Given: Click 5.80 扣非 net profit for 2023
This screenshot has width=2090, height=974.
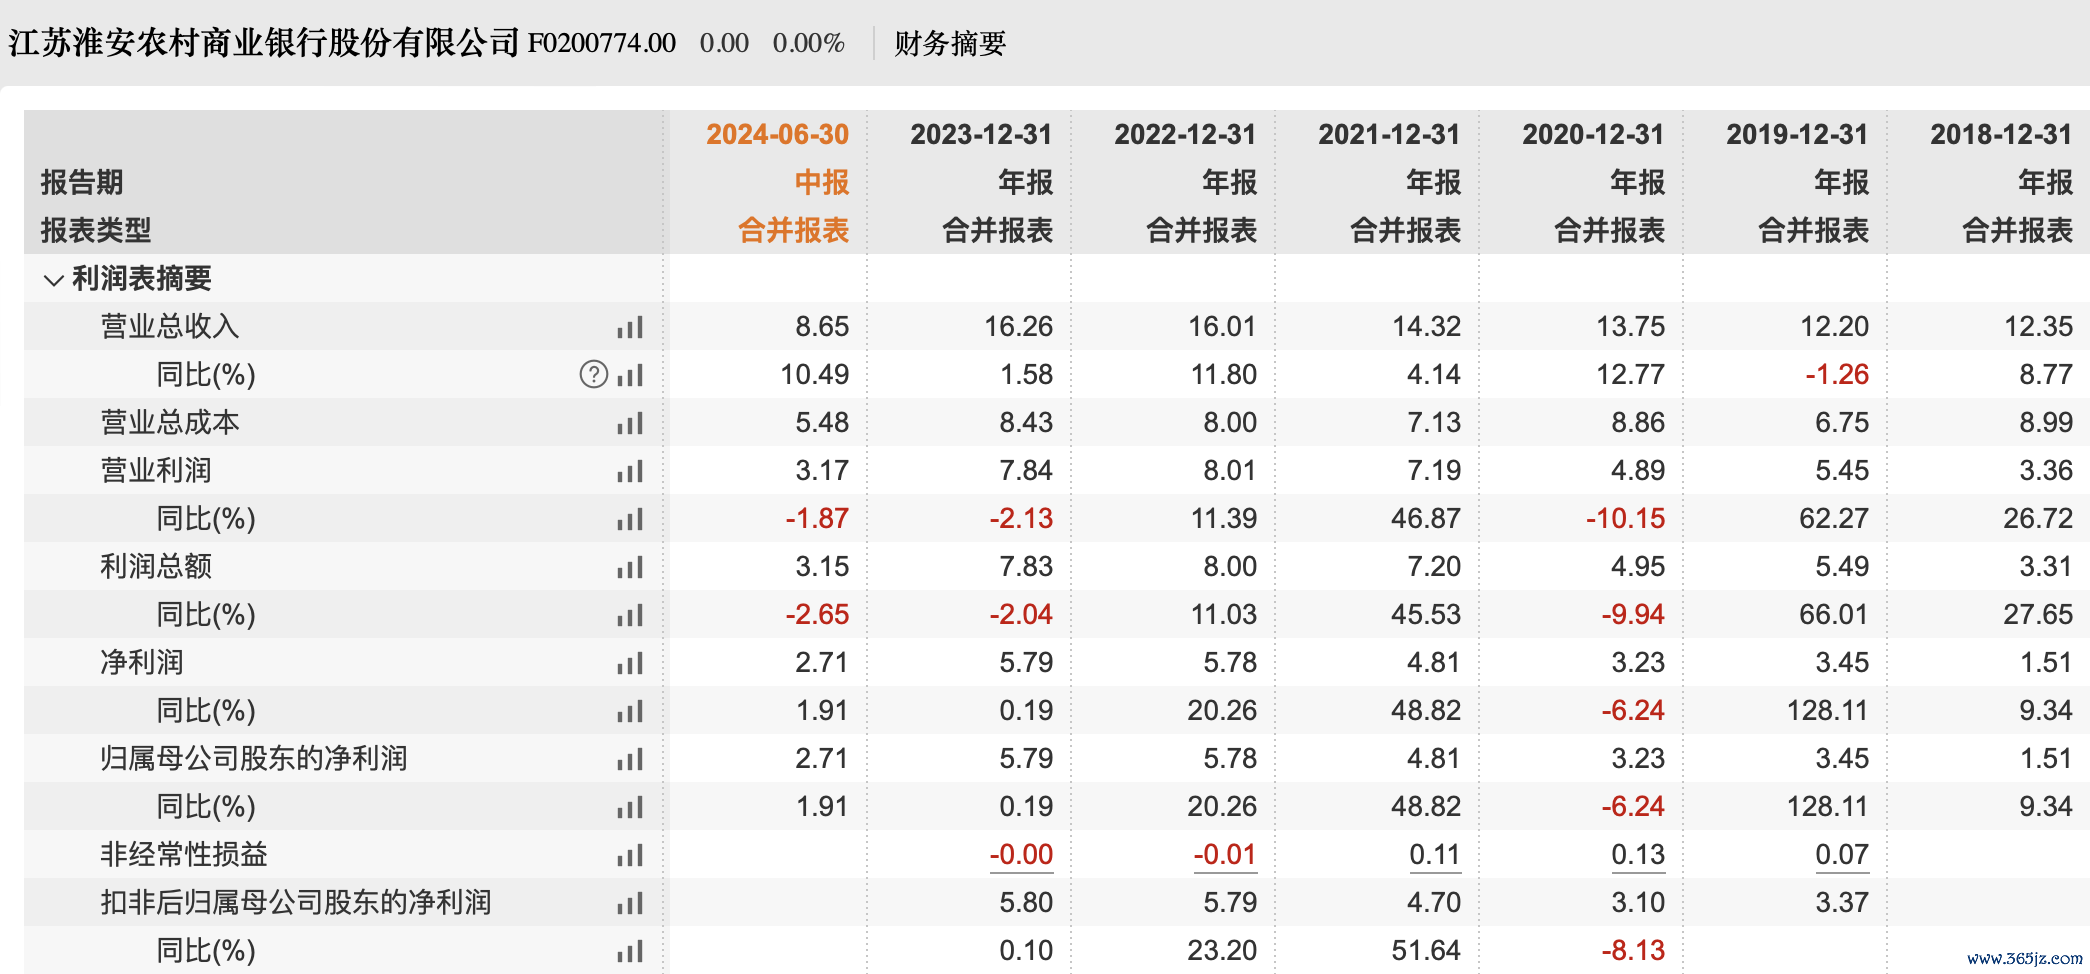Looking at the screenshot, I should tap(1026, 903).
